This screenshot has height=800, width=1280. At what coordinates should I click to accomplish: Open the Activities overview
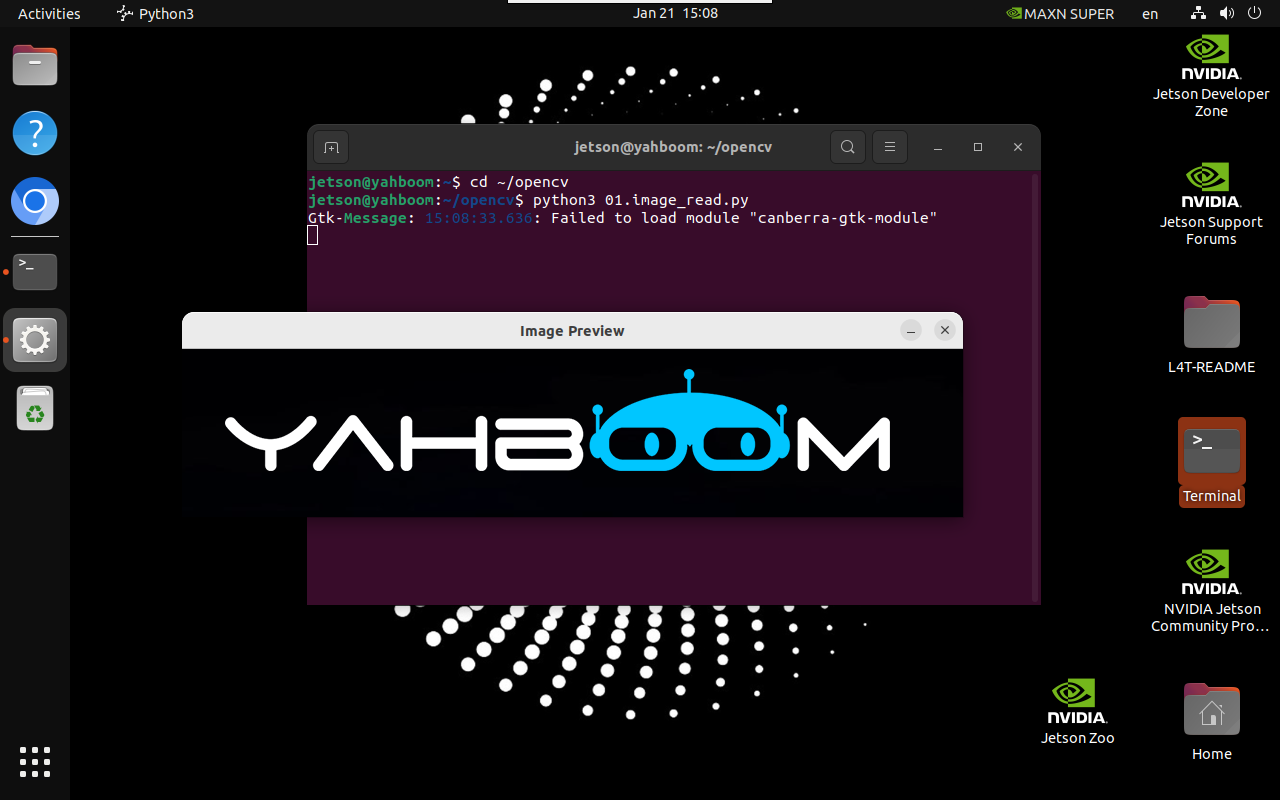tap(49, 13)
